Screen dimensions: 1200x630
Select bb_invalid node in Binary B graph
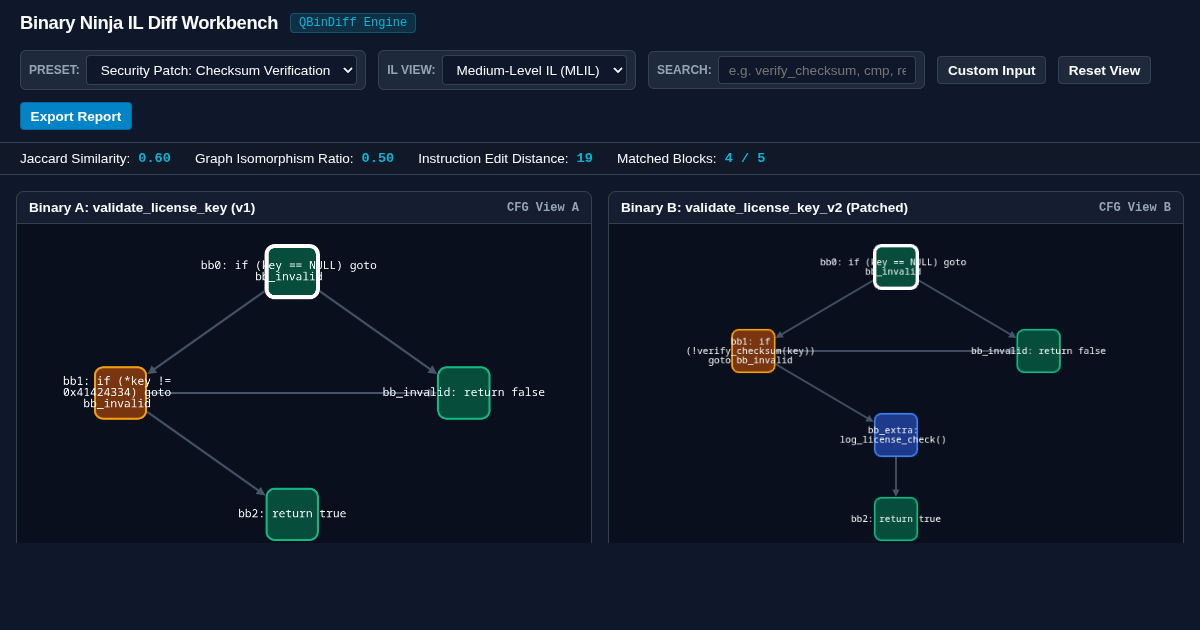[x=1039, y=351]
